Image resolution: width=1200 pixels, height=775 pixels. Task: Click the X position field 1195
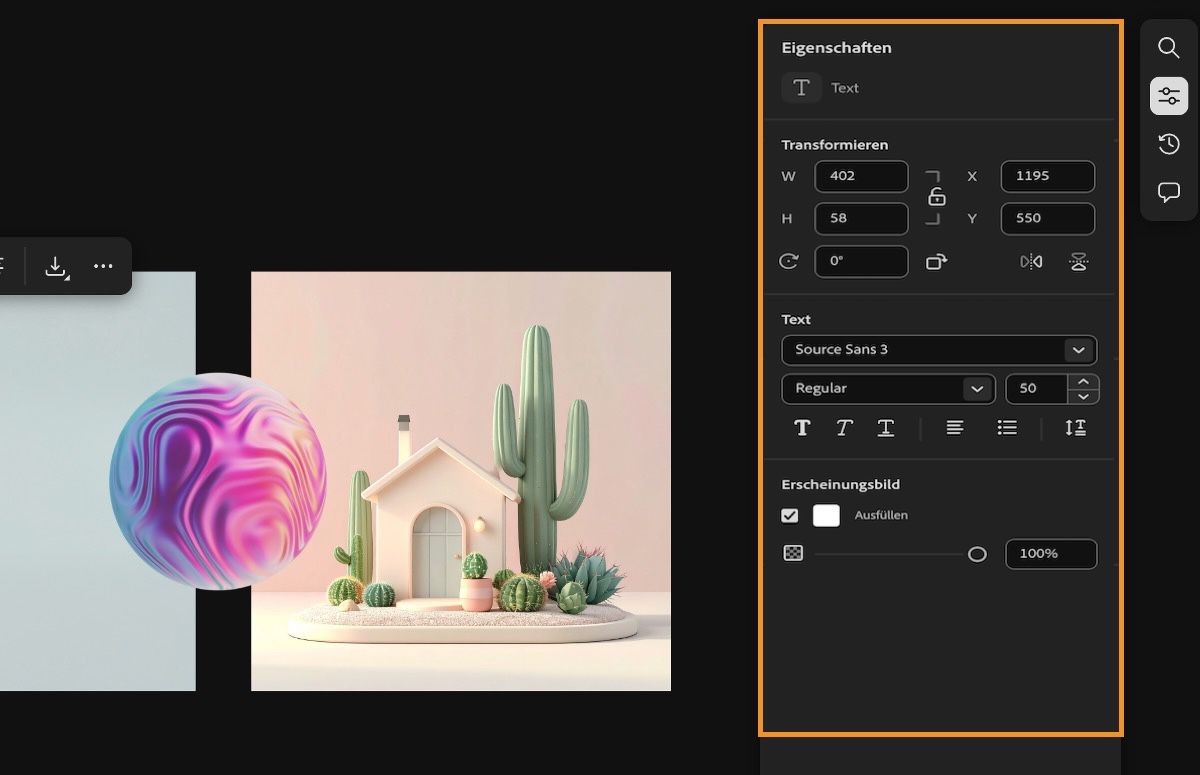click(1047, 176)
